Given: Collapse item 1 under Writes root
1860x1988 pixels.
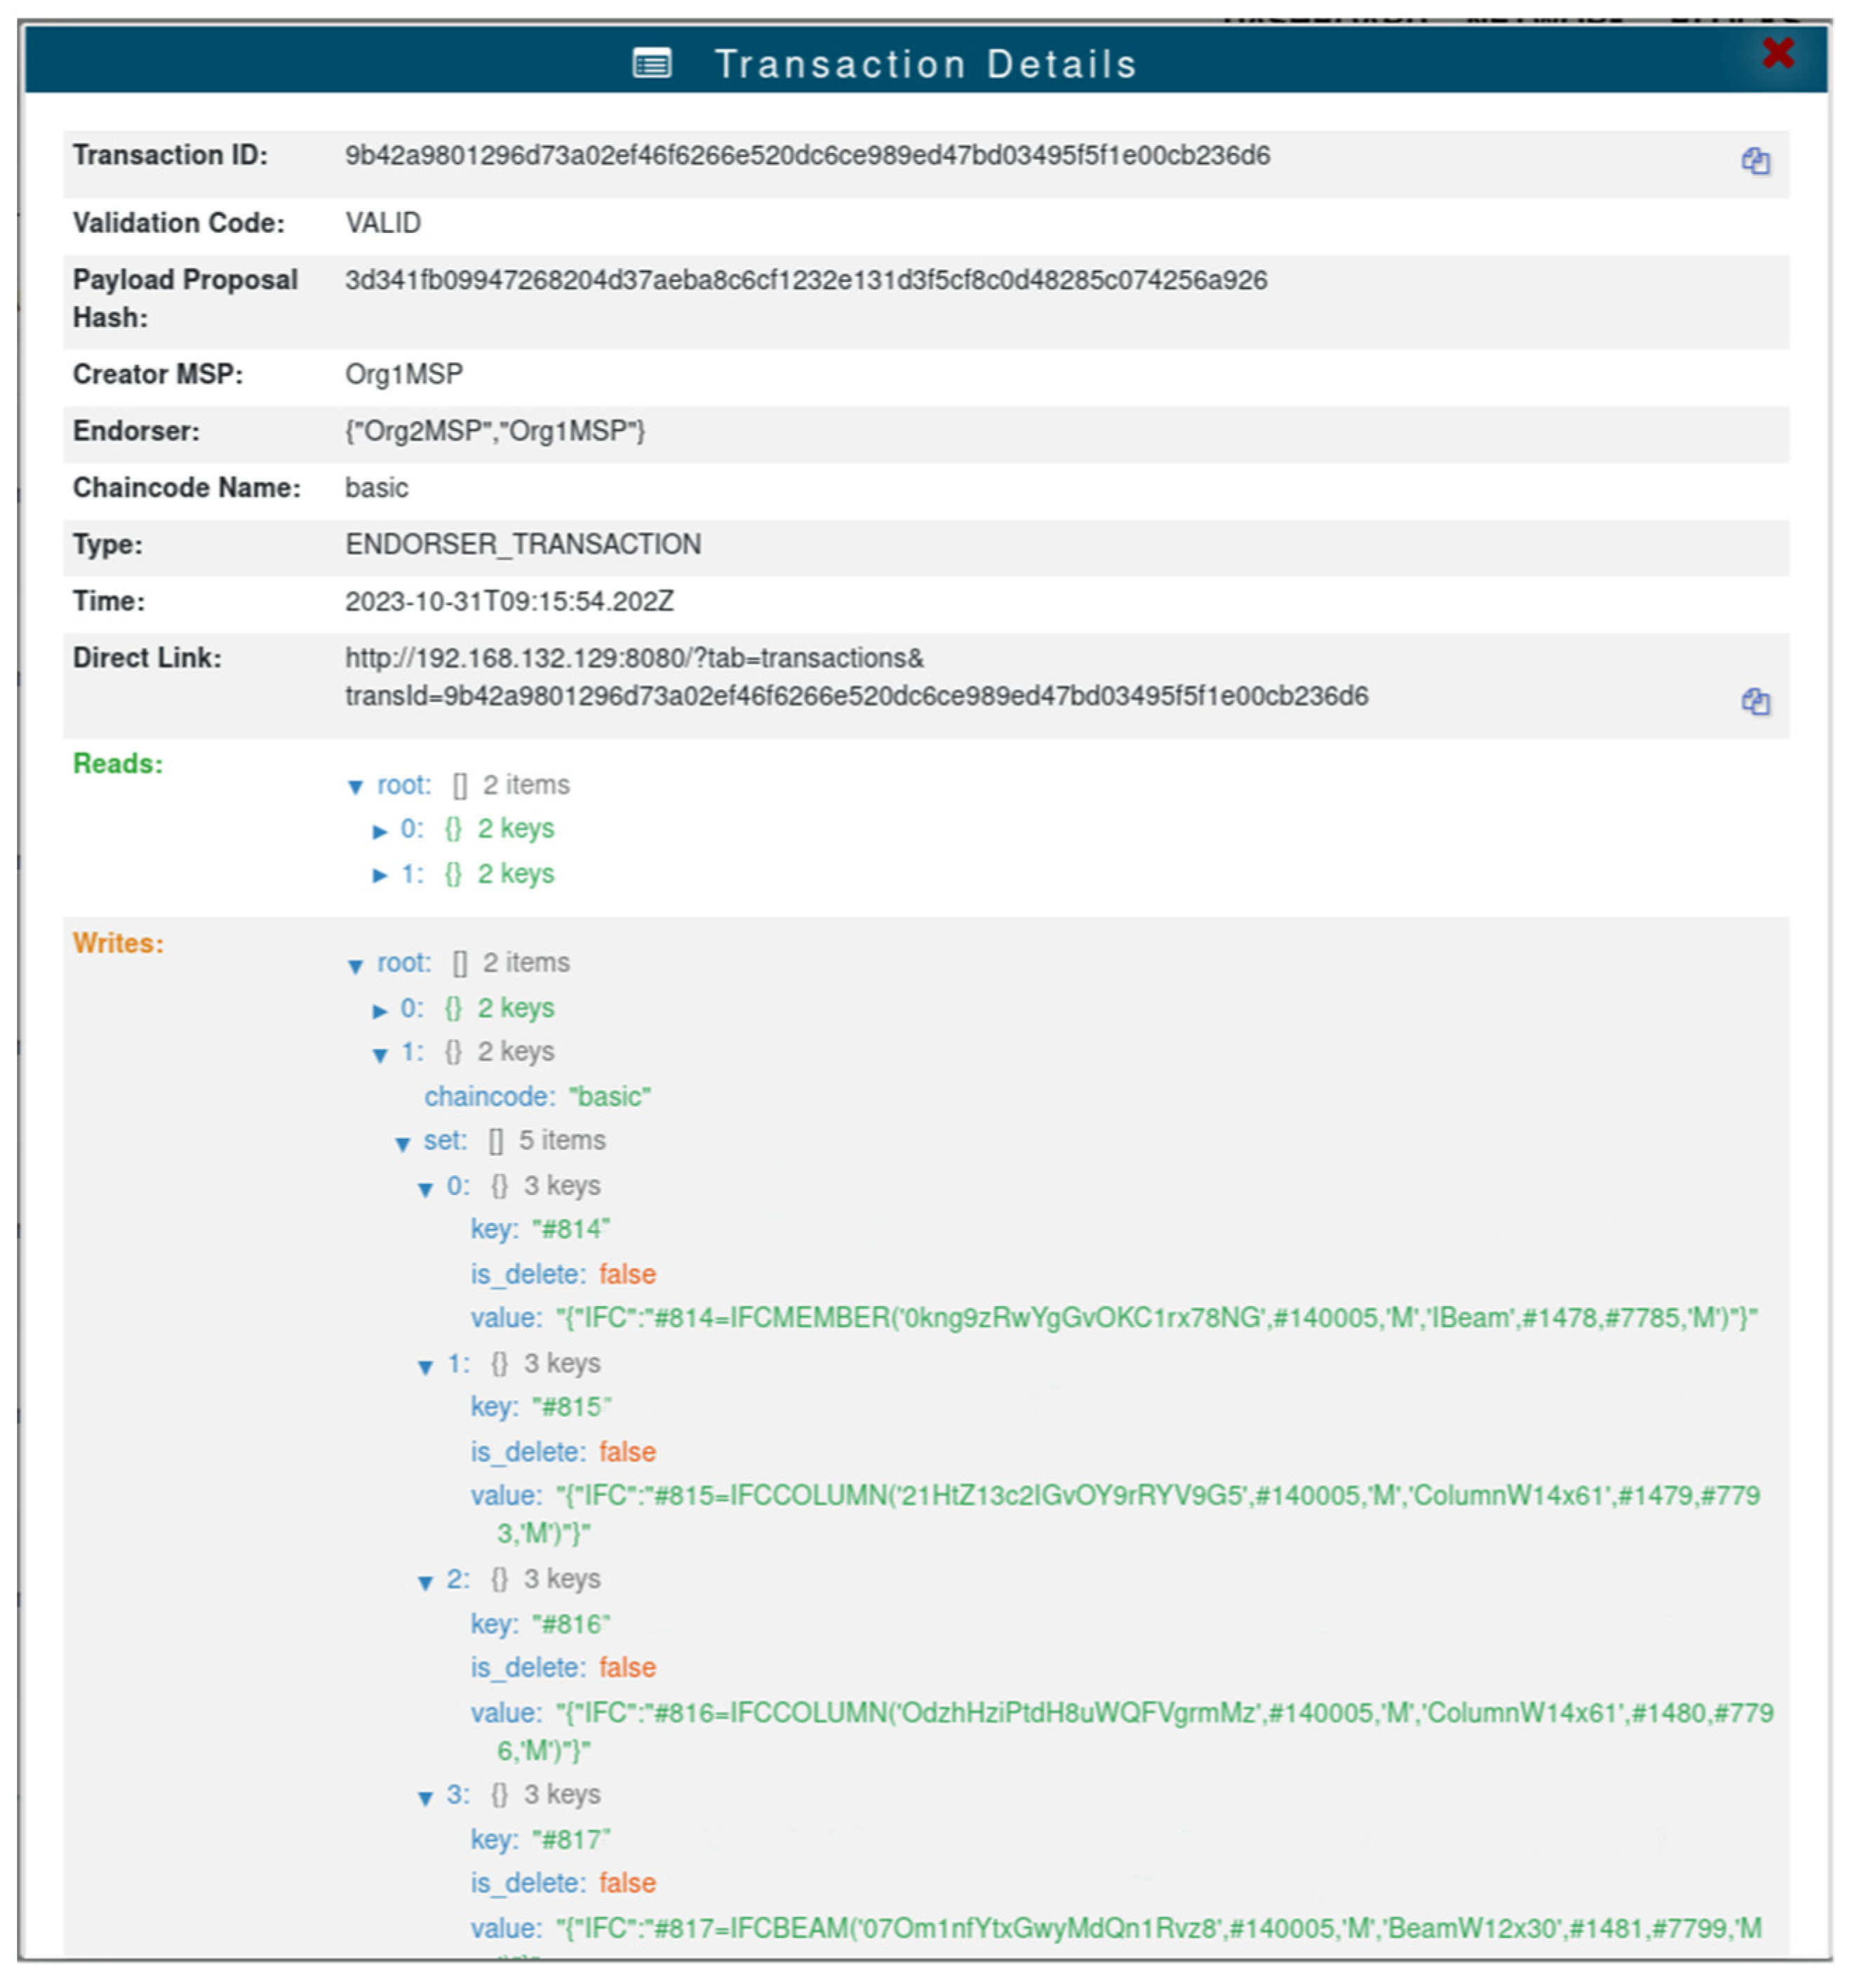Looking at the screenshot, I should [380, 1055].
